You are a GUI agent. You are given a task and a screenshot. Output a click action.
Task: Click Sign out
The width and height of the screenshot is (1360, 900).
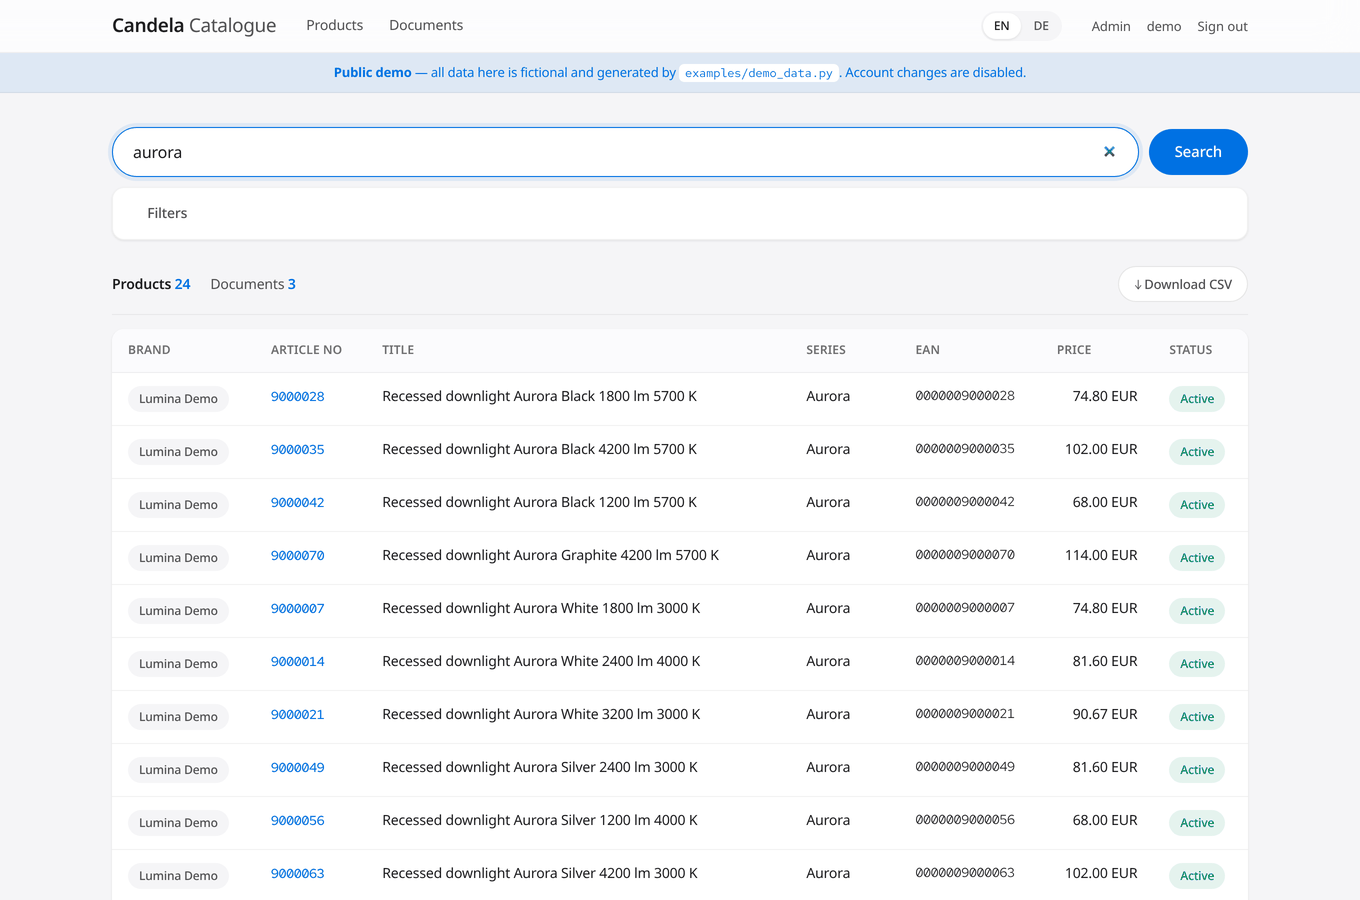(1222, 26)
